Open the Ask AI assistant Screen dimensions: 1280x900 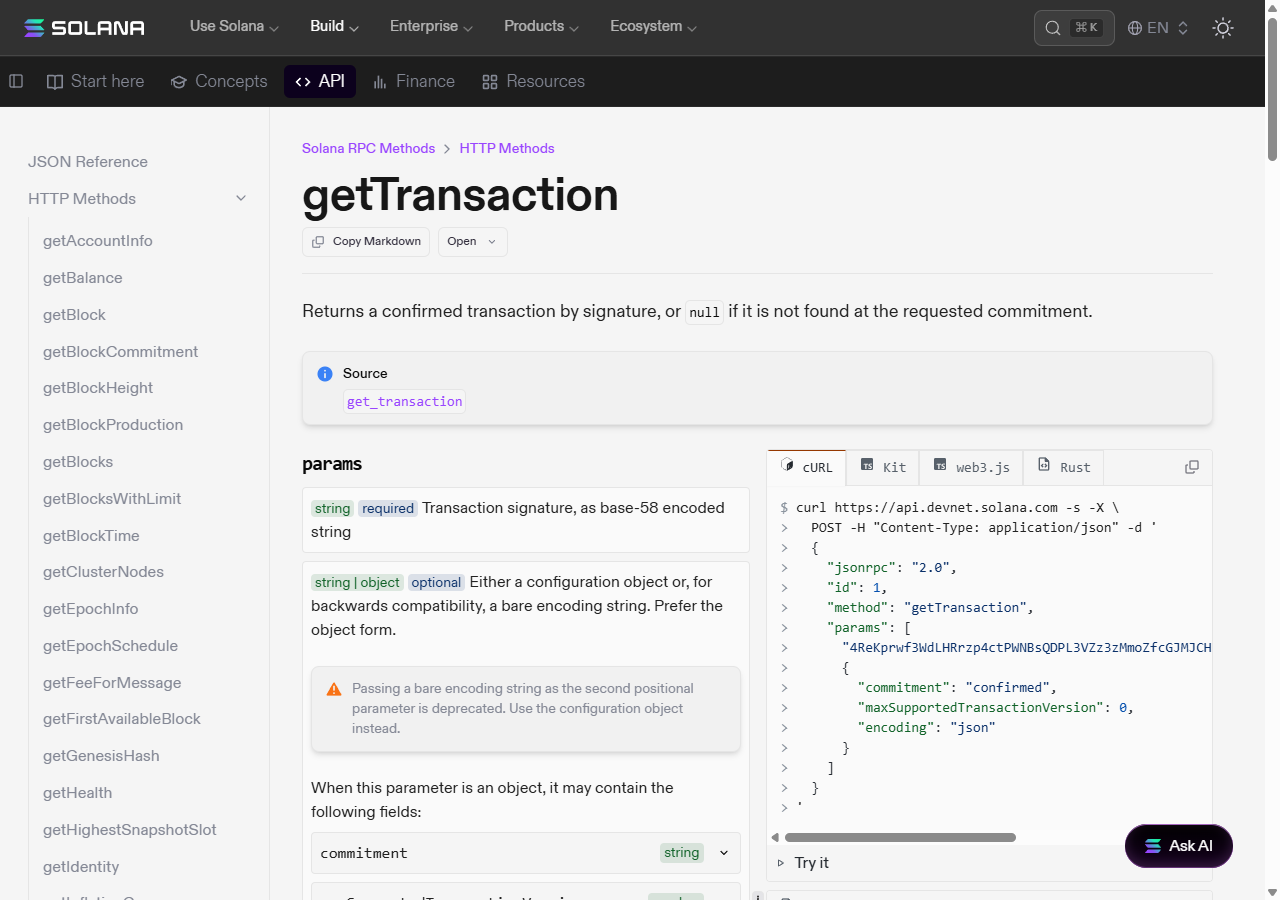click(x=1179, y=846)
